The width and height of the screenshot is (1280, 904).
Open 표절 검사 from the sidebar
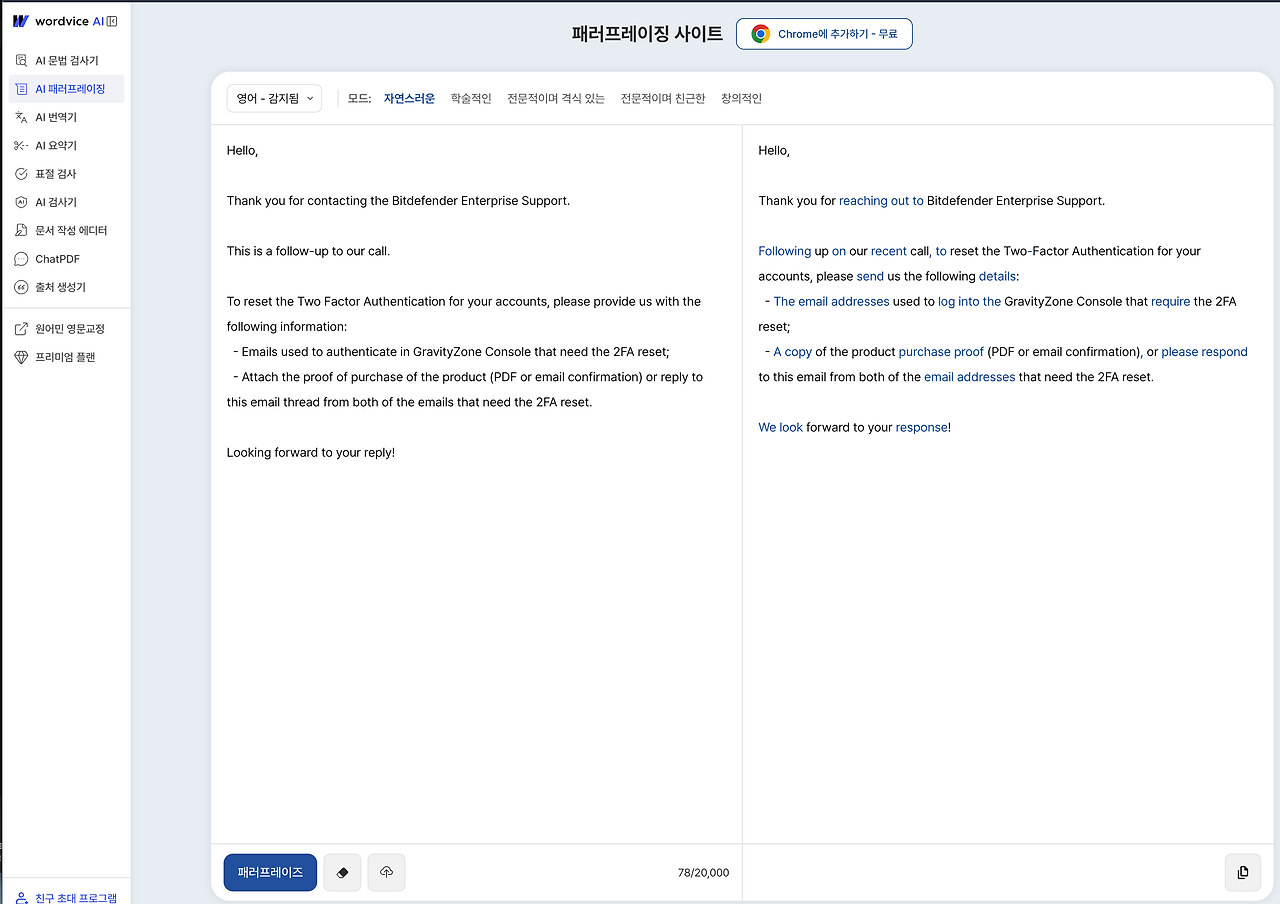point(66,174)
